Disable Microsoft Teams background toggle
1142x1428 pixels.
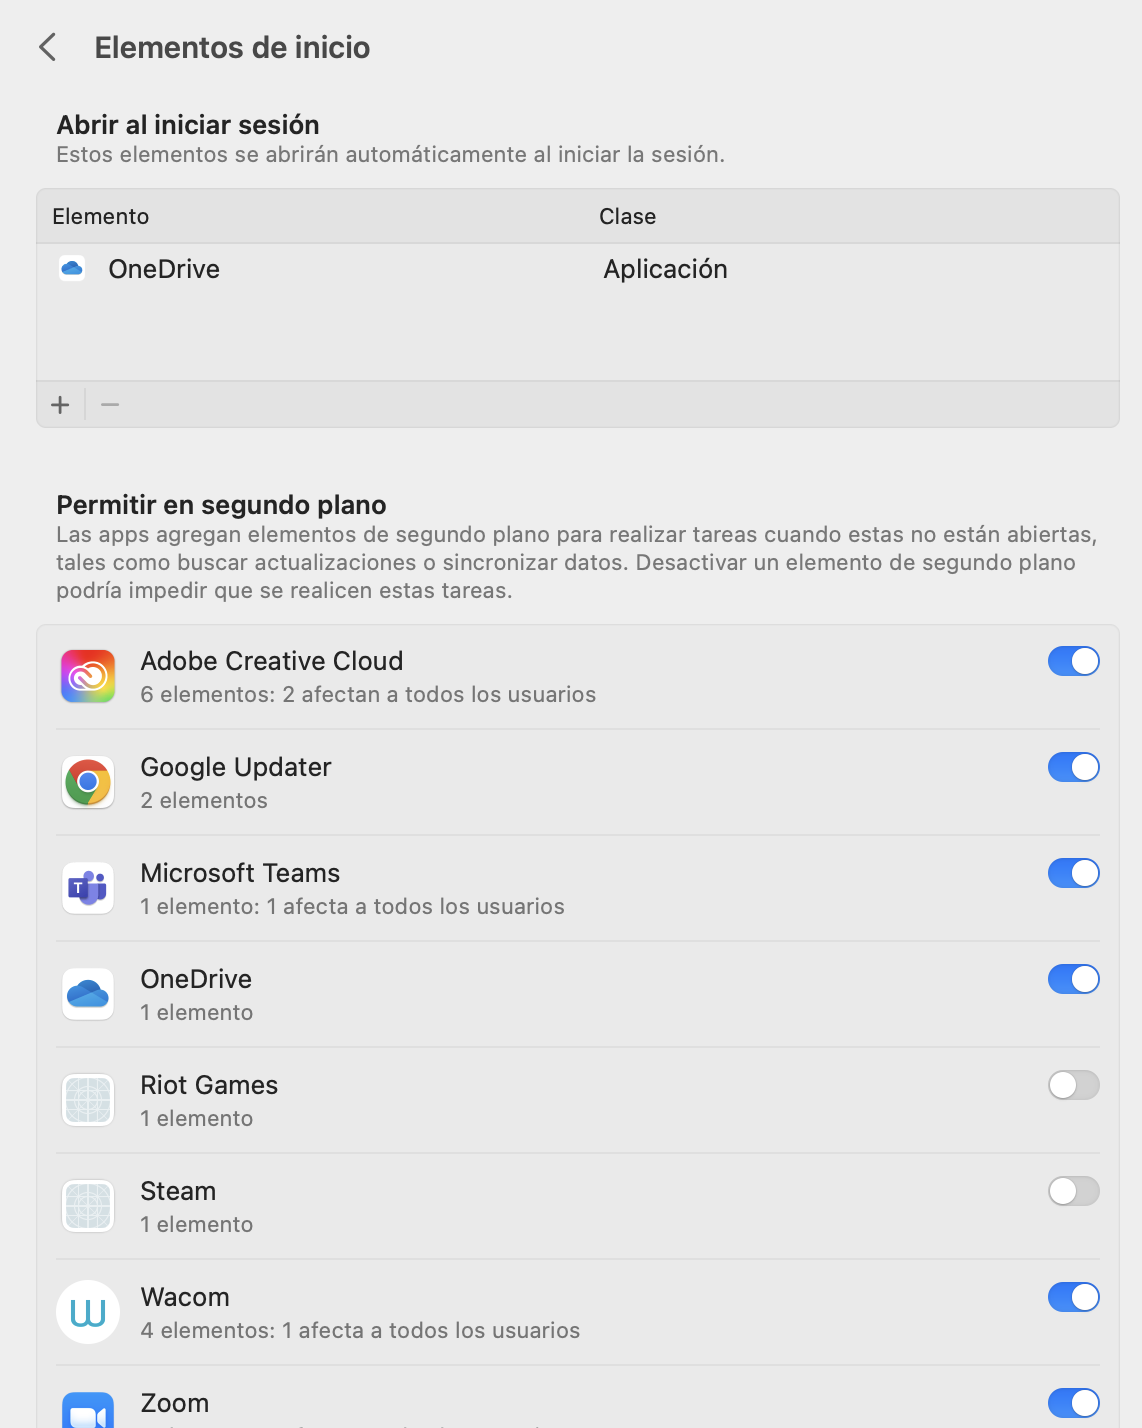[x=1073, y=874]
